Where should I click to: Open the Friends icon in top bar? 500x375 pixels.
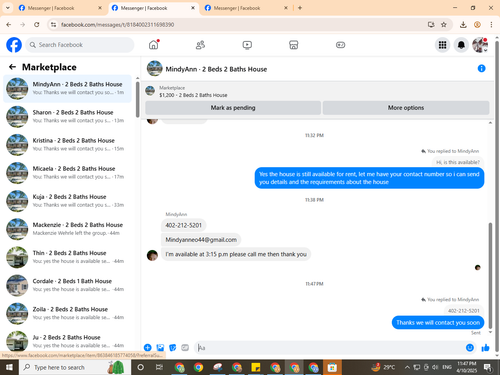200,45
